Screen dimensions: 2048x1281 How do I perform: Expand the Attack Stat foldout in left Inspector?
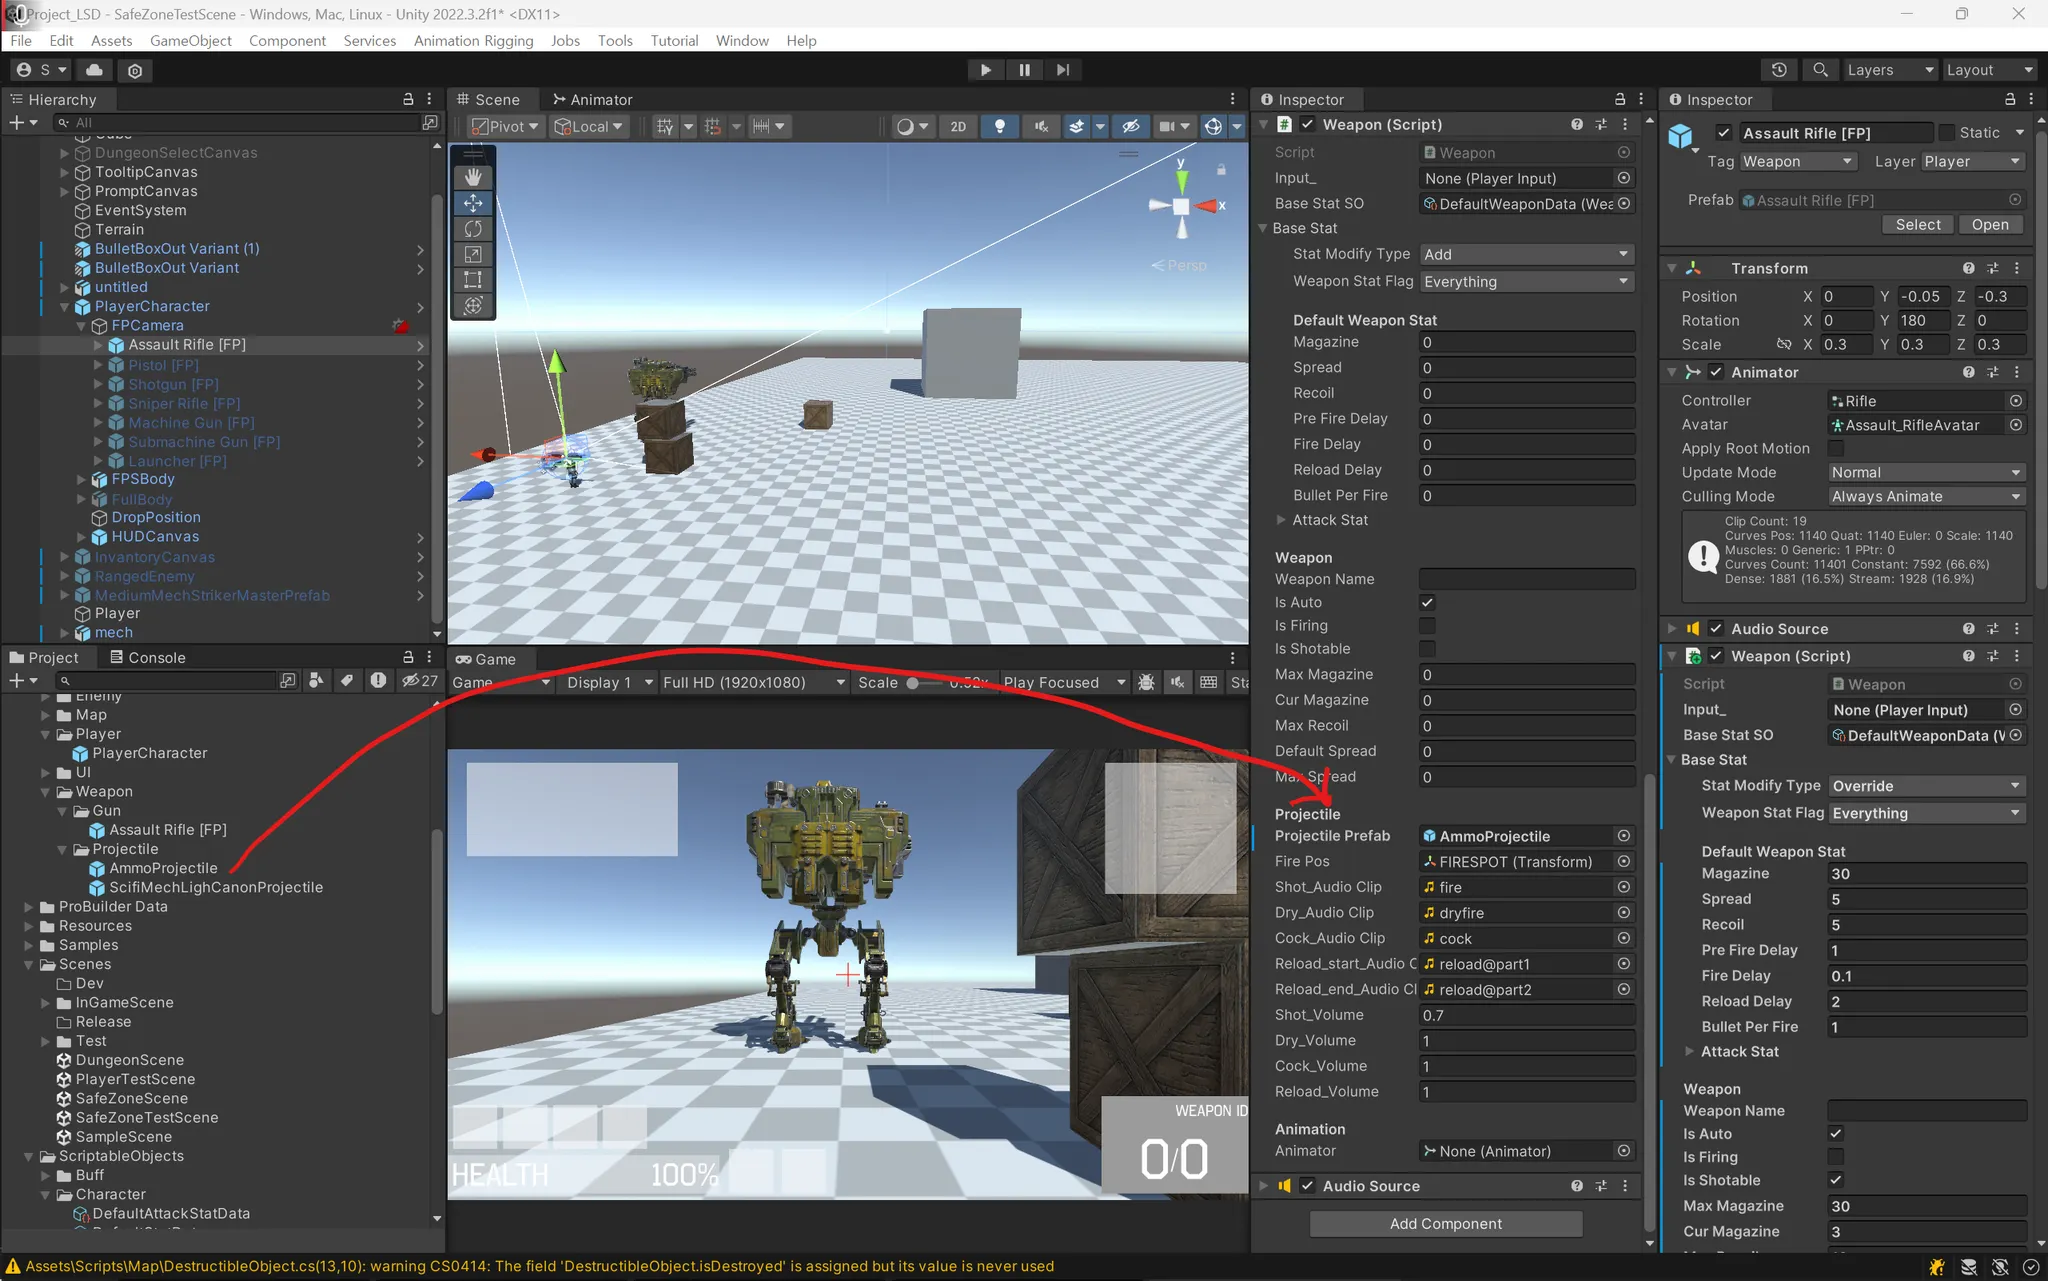tap(1282, 520)
